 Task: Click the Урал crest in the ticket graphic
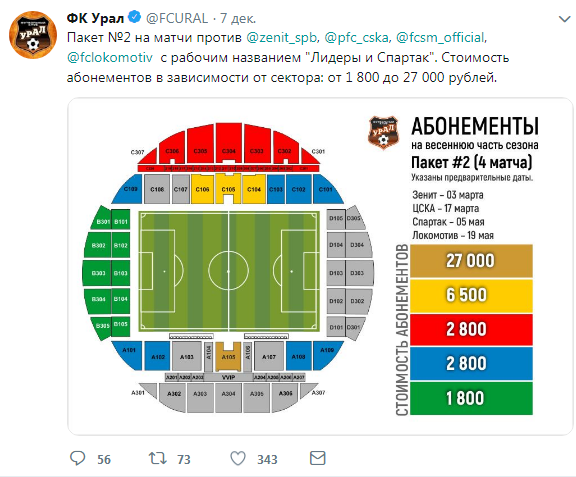[x=383, y=133]
